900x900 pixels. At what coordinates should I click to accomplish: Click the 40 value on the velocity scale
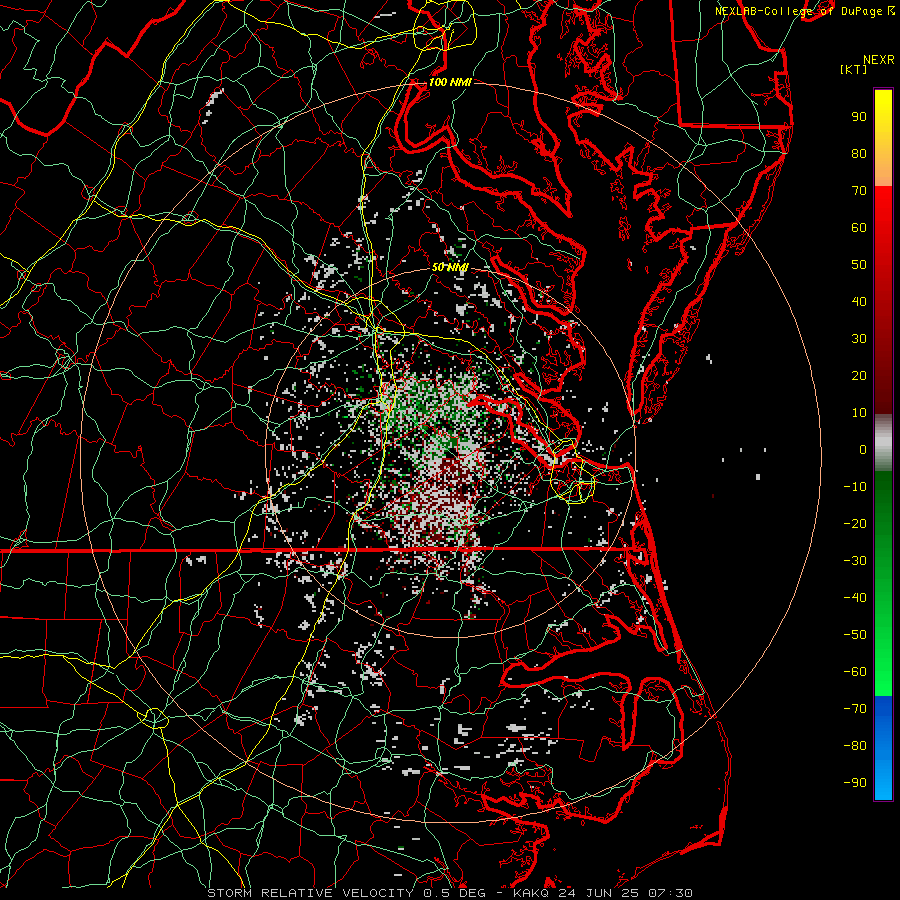tap(859, 302)
